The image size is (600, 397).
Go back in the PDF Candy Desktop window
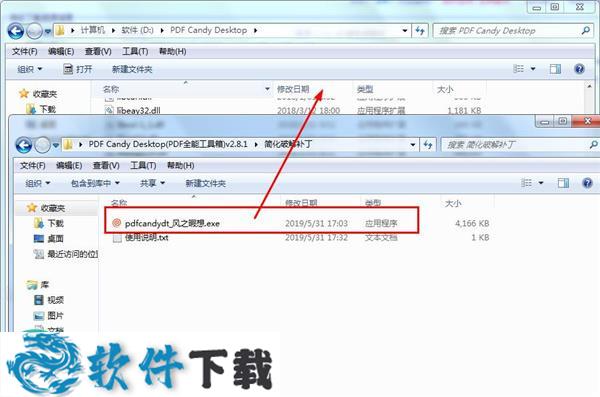point(16,31)
